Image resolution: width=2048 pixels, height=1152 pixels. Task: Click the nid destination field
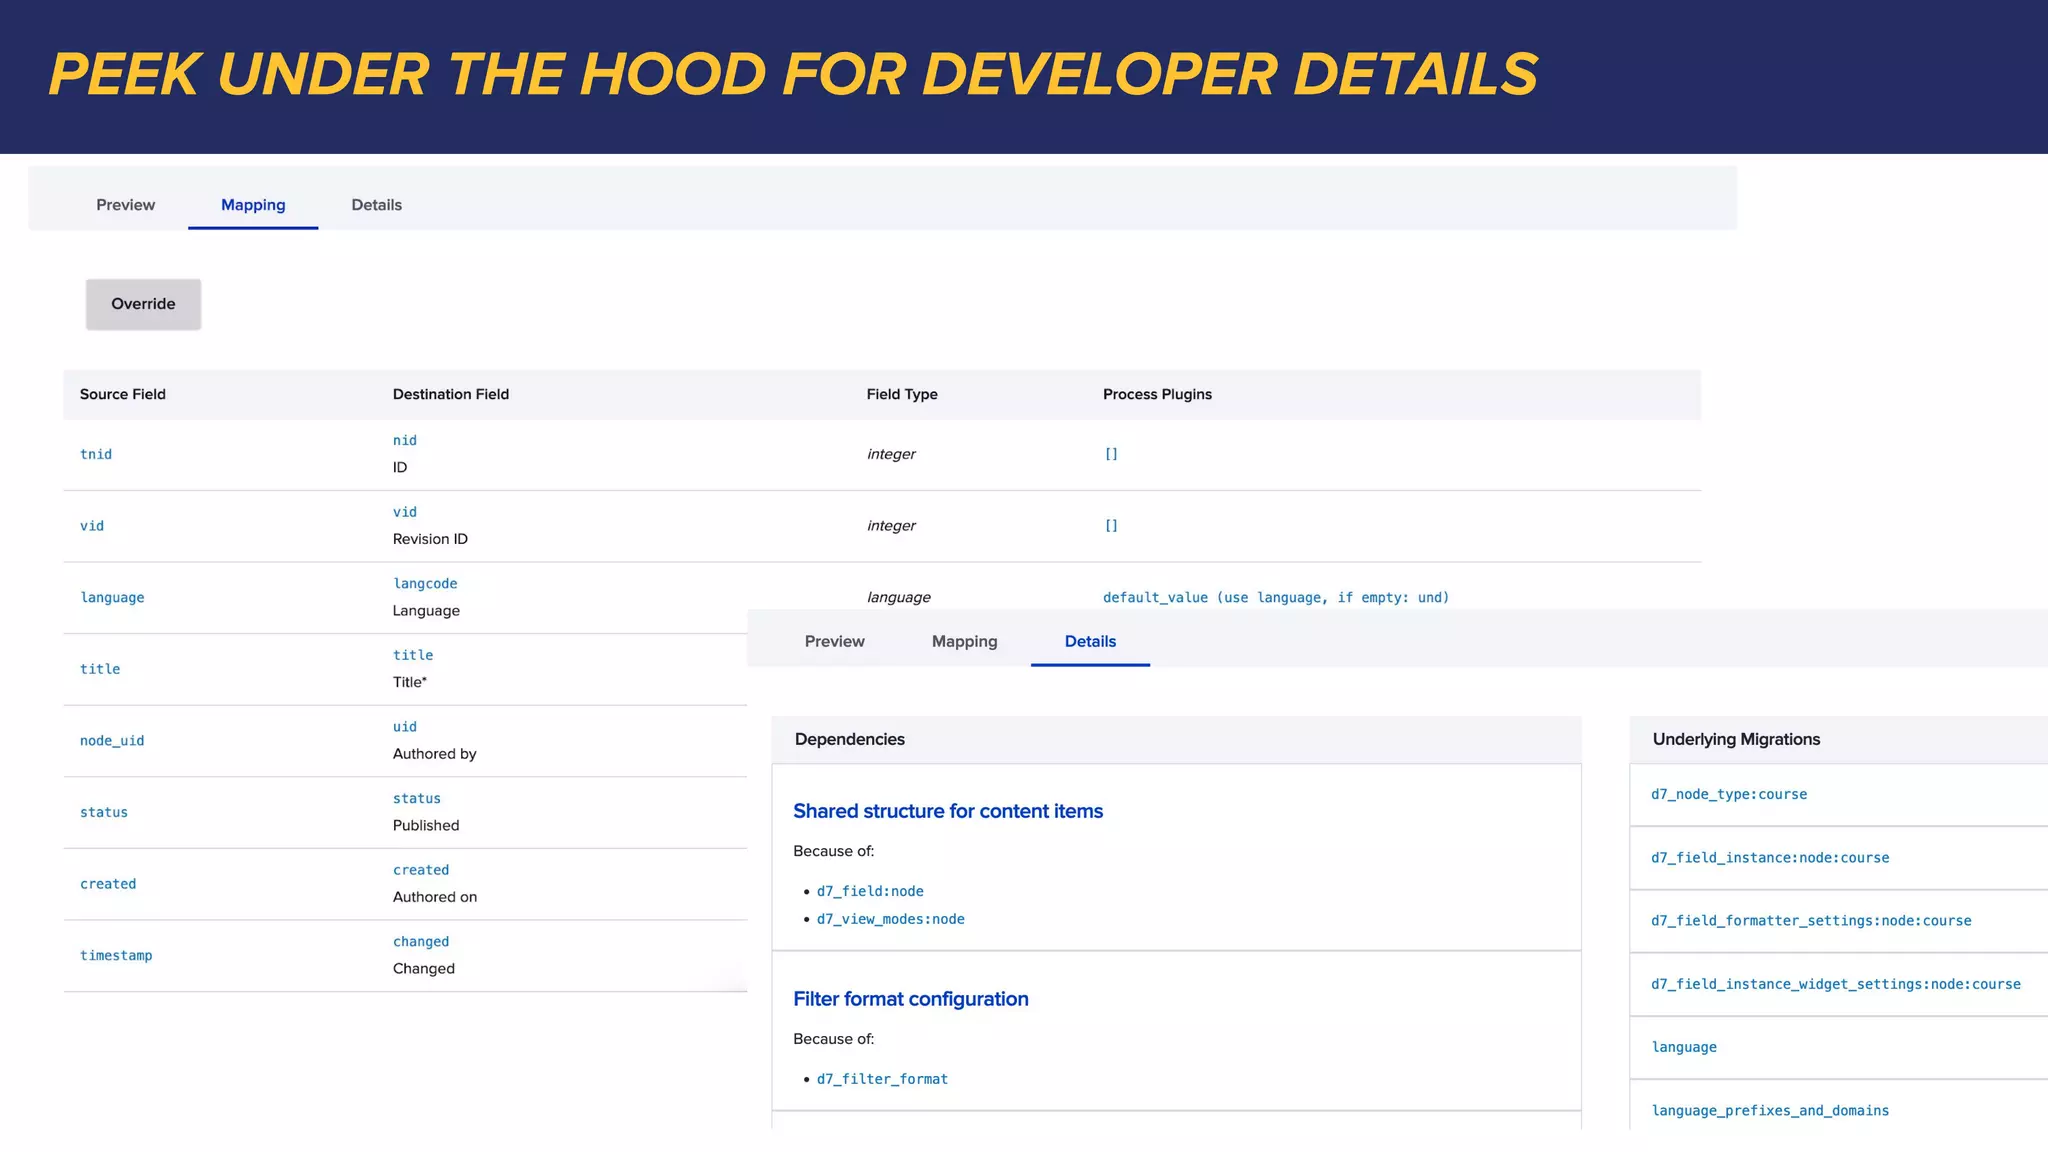point(405,441)
